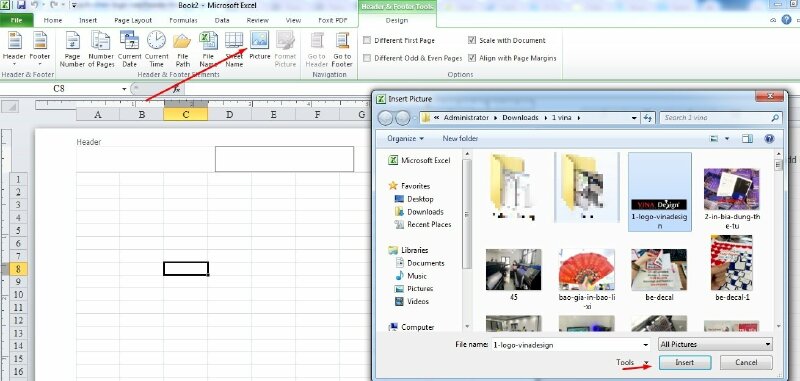Click the center header box on sheet
This screenshot has height=381, width=800.
click(x=284, y=159)
